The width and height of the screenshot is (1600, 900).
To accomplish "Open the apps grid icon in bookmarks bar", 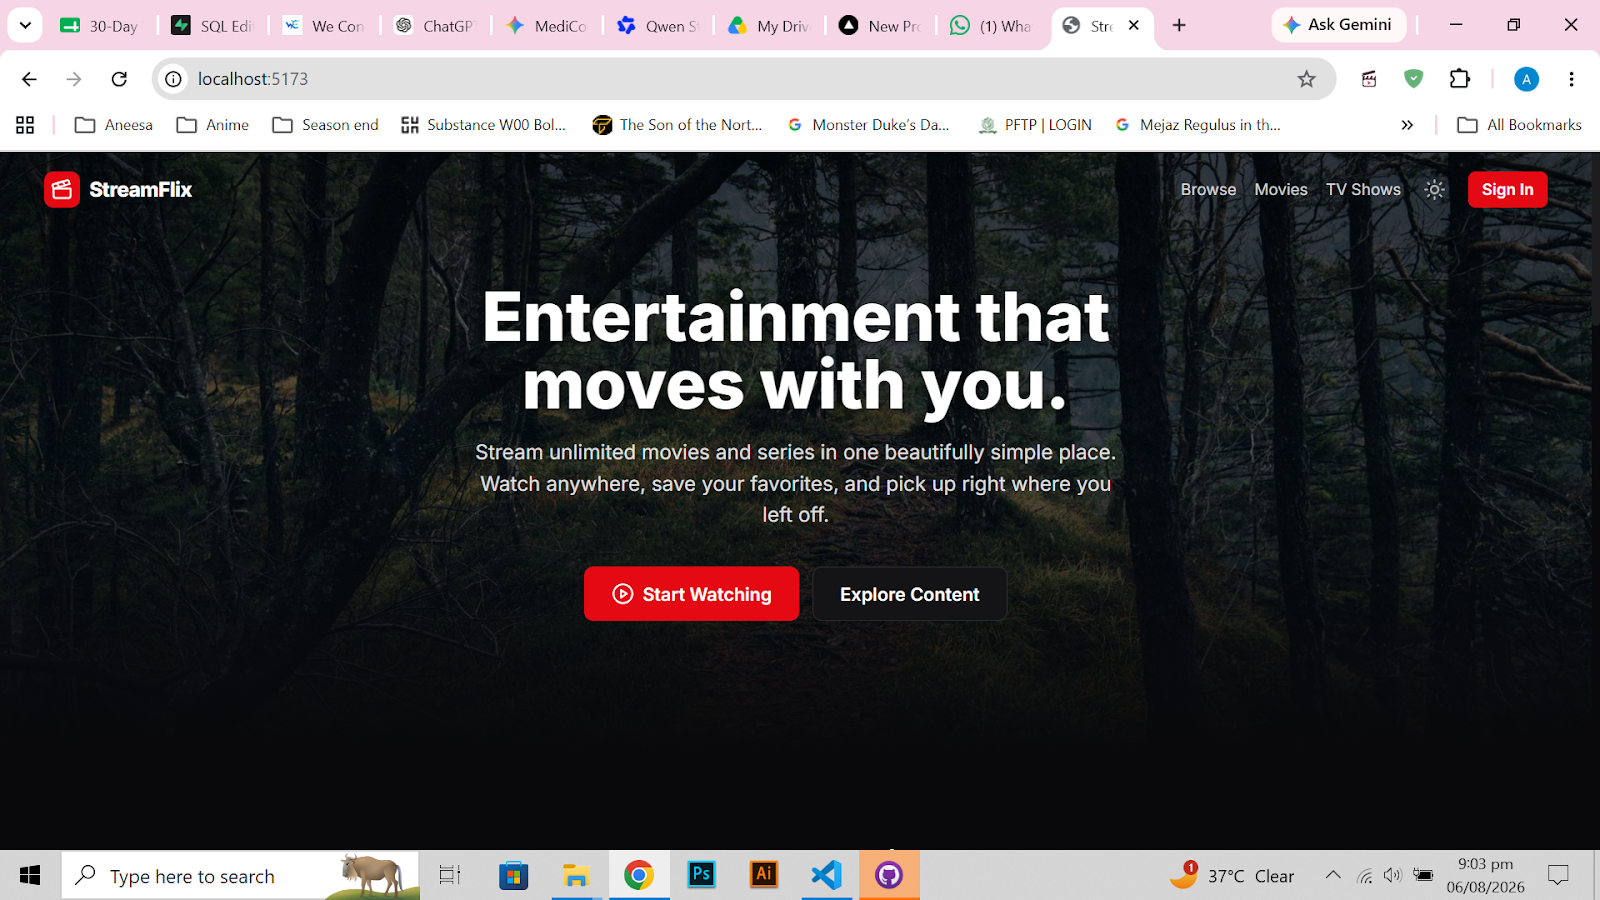I will [x=25, y=125].
